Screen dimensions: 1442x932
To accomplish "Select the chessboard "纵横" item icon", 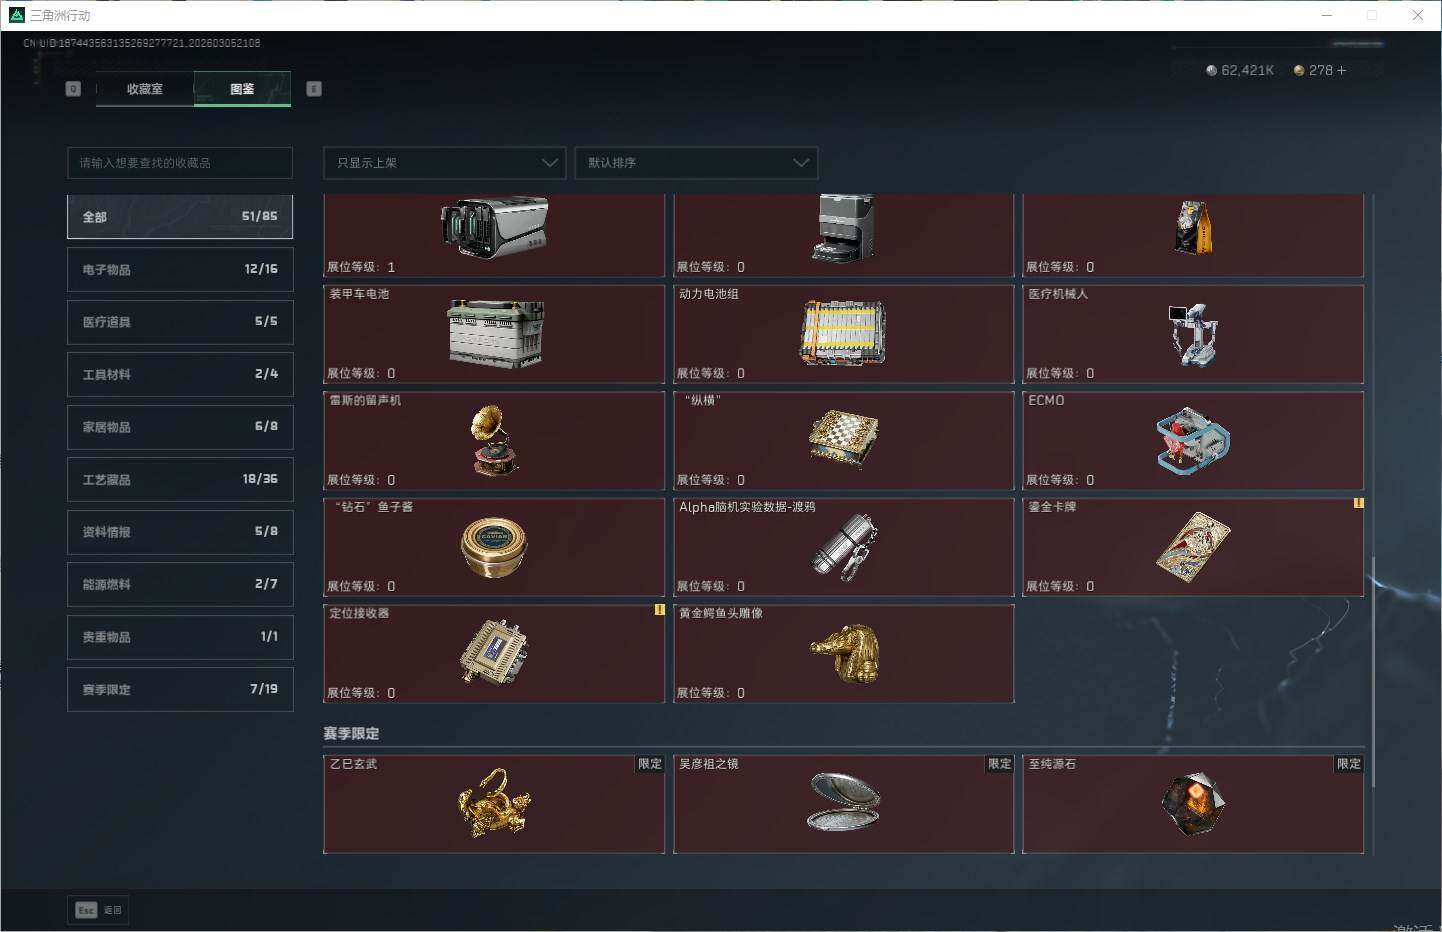I will pos(843,440).
